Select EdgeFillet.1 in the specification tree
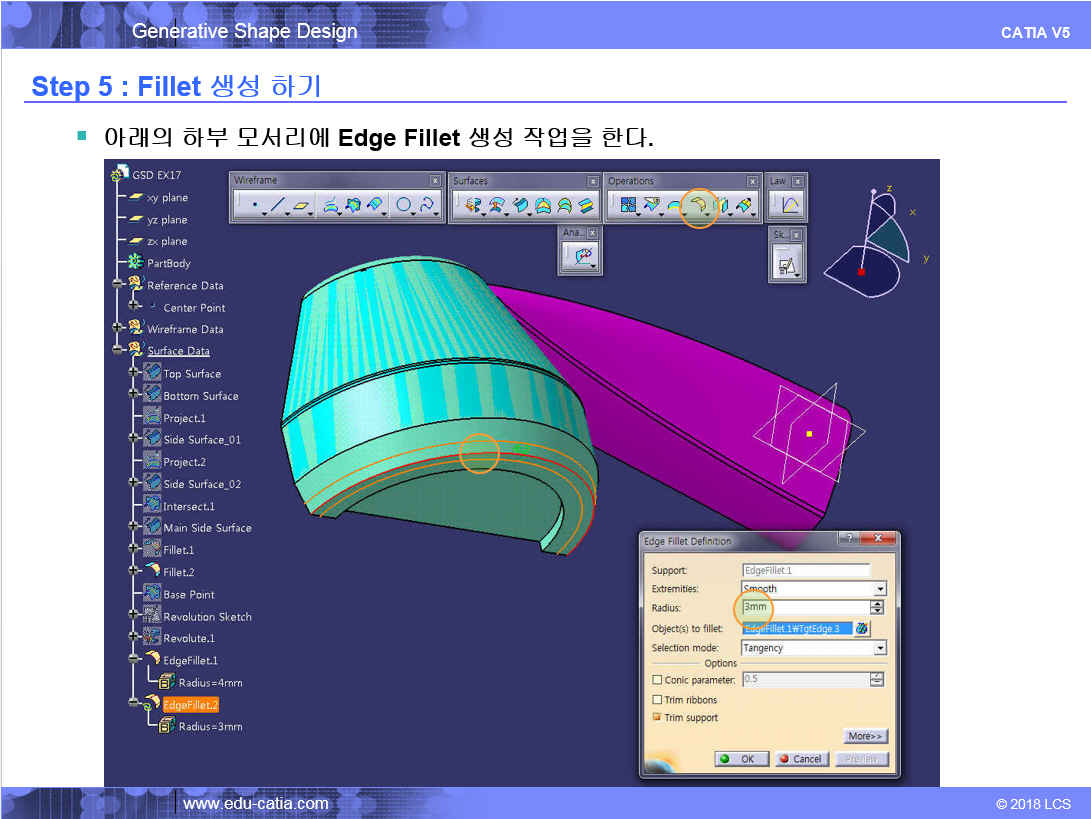 (190, 660)
